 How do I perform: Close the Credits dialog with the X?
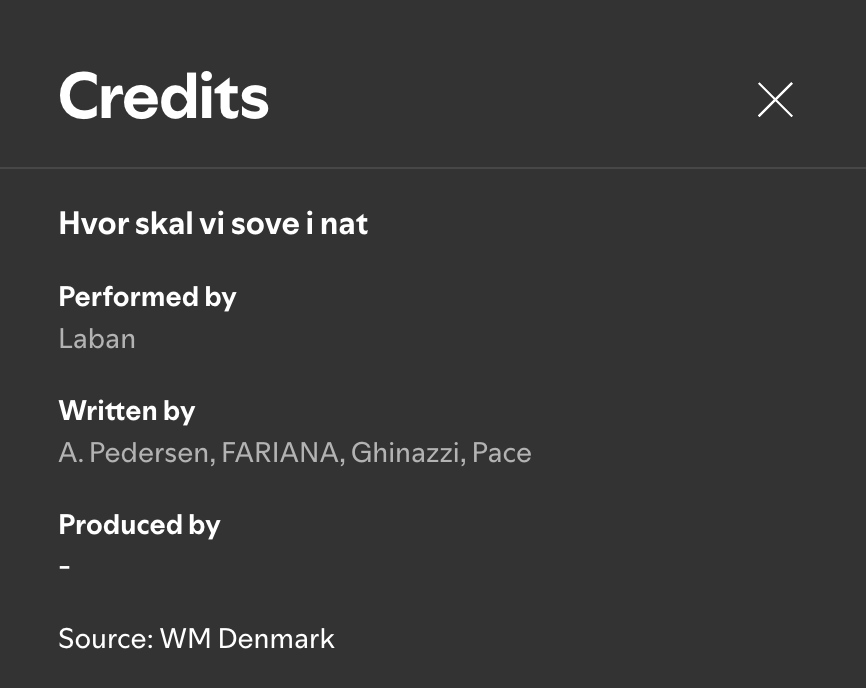[775, 100]
